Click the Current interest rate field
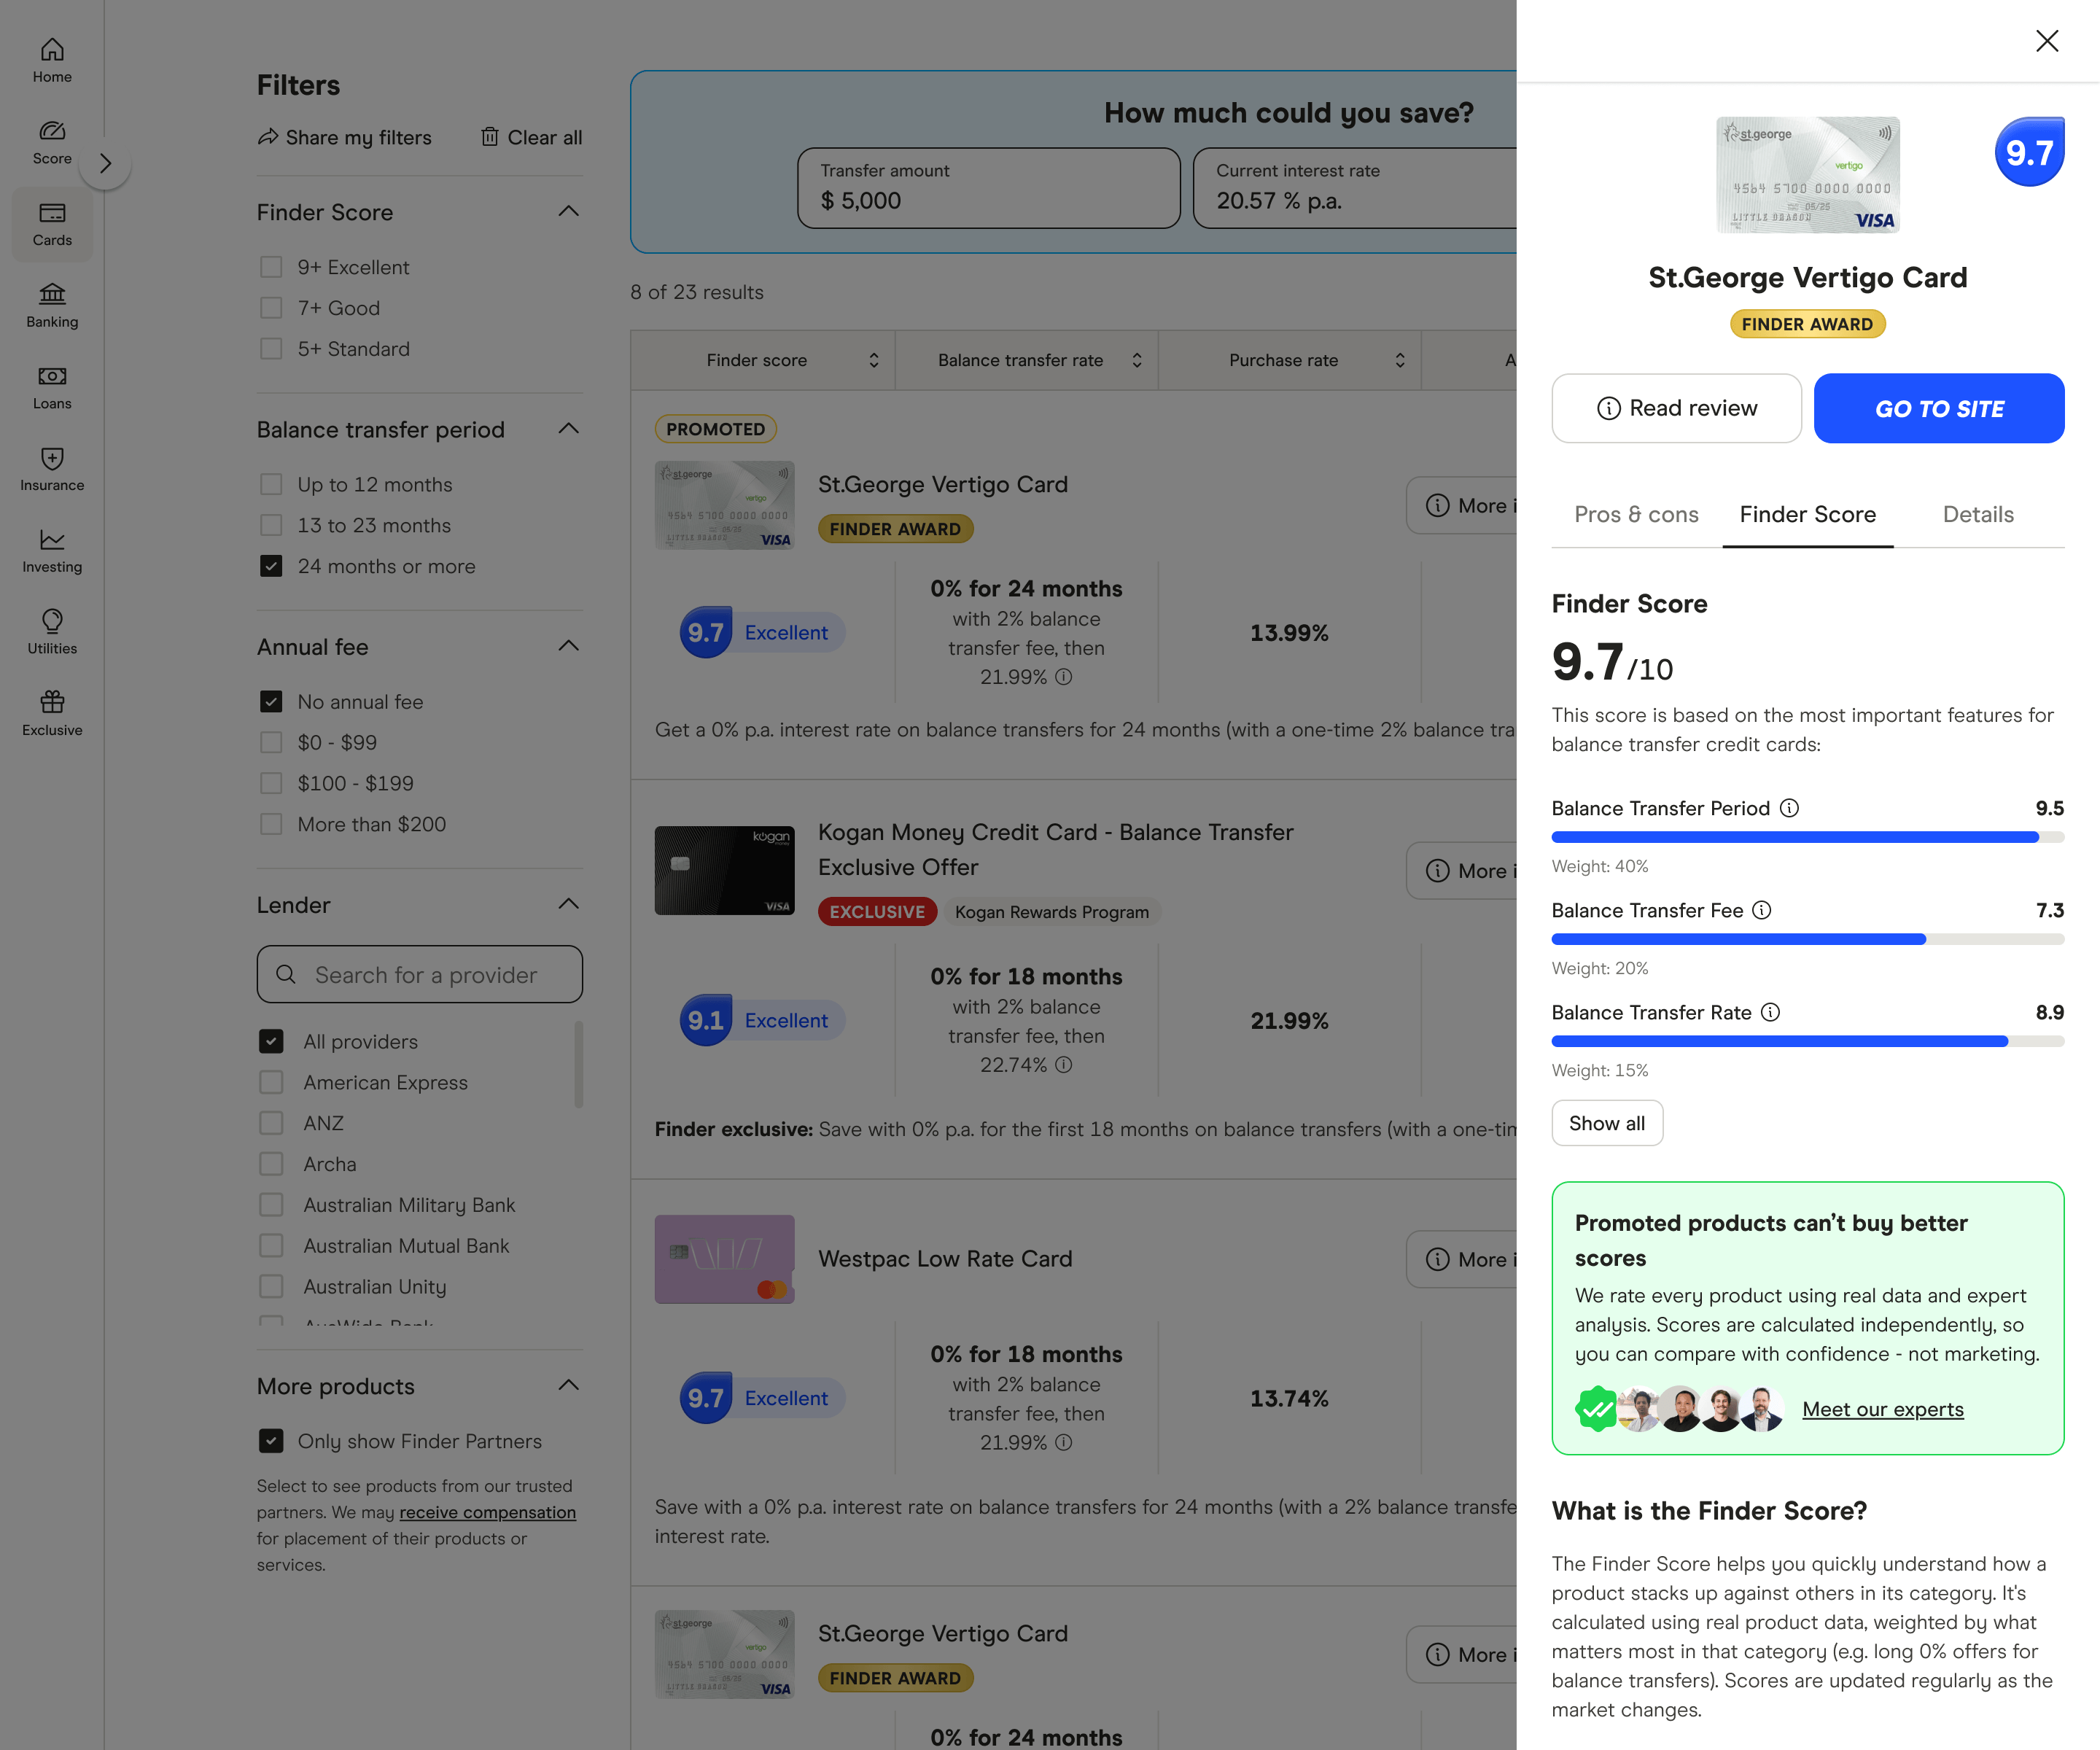 pos(1356,188)
